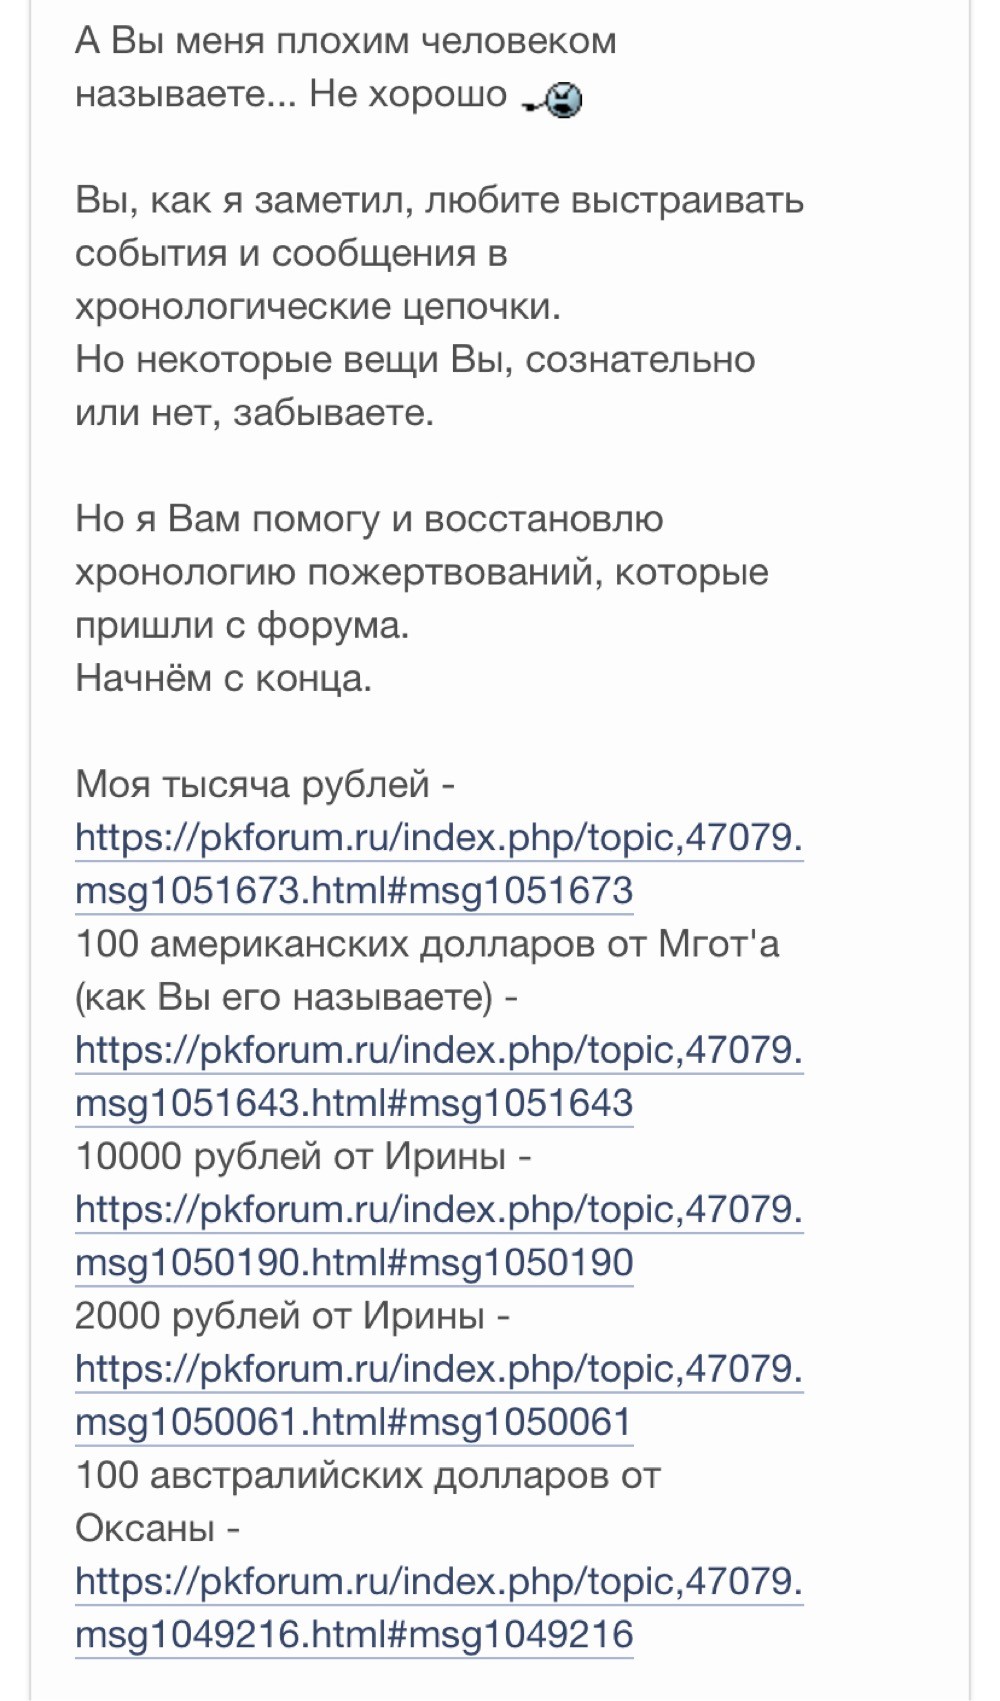Click the angry emoticon after 'Не хорошо'
The width and height of the screenshot is (1000, 1701).
(553, 99)
